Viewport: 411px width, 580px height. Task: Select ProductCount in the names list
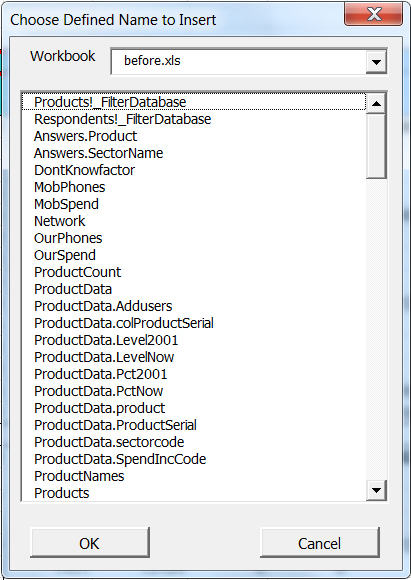(x=194, y=272)
